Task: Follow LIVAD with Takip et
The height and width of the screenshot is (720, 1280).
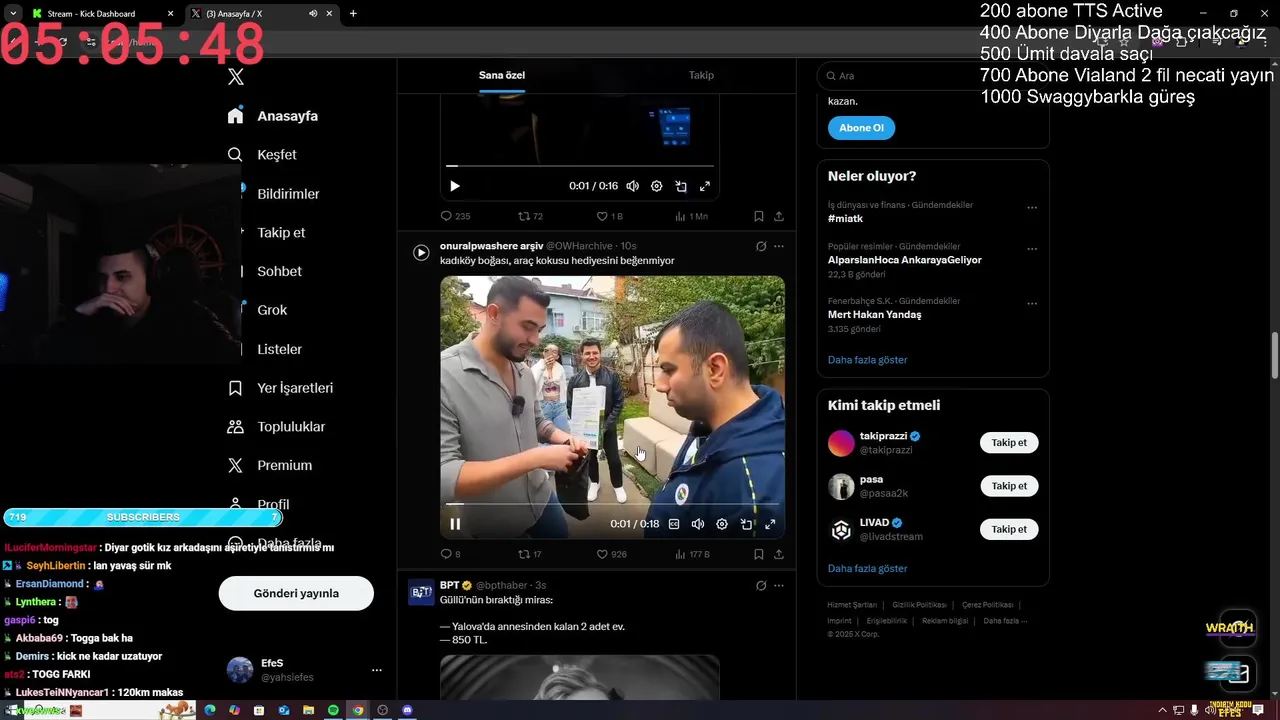Action: coord(1009,529)
